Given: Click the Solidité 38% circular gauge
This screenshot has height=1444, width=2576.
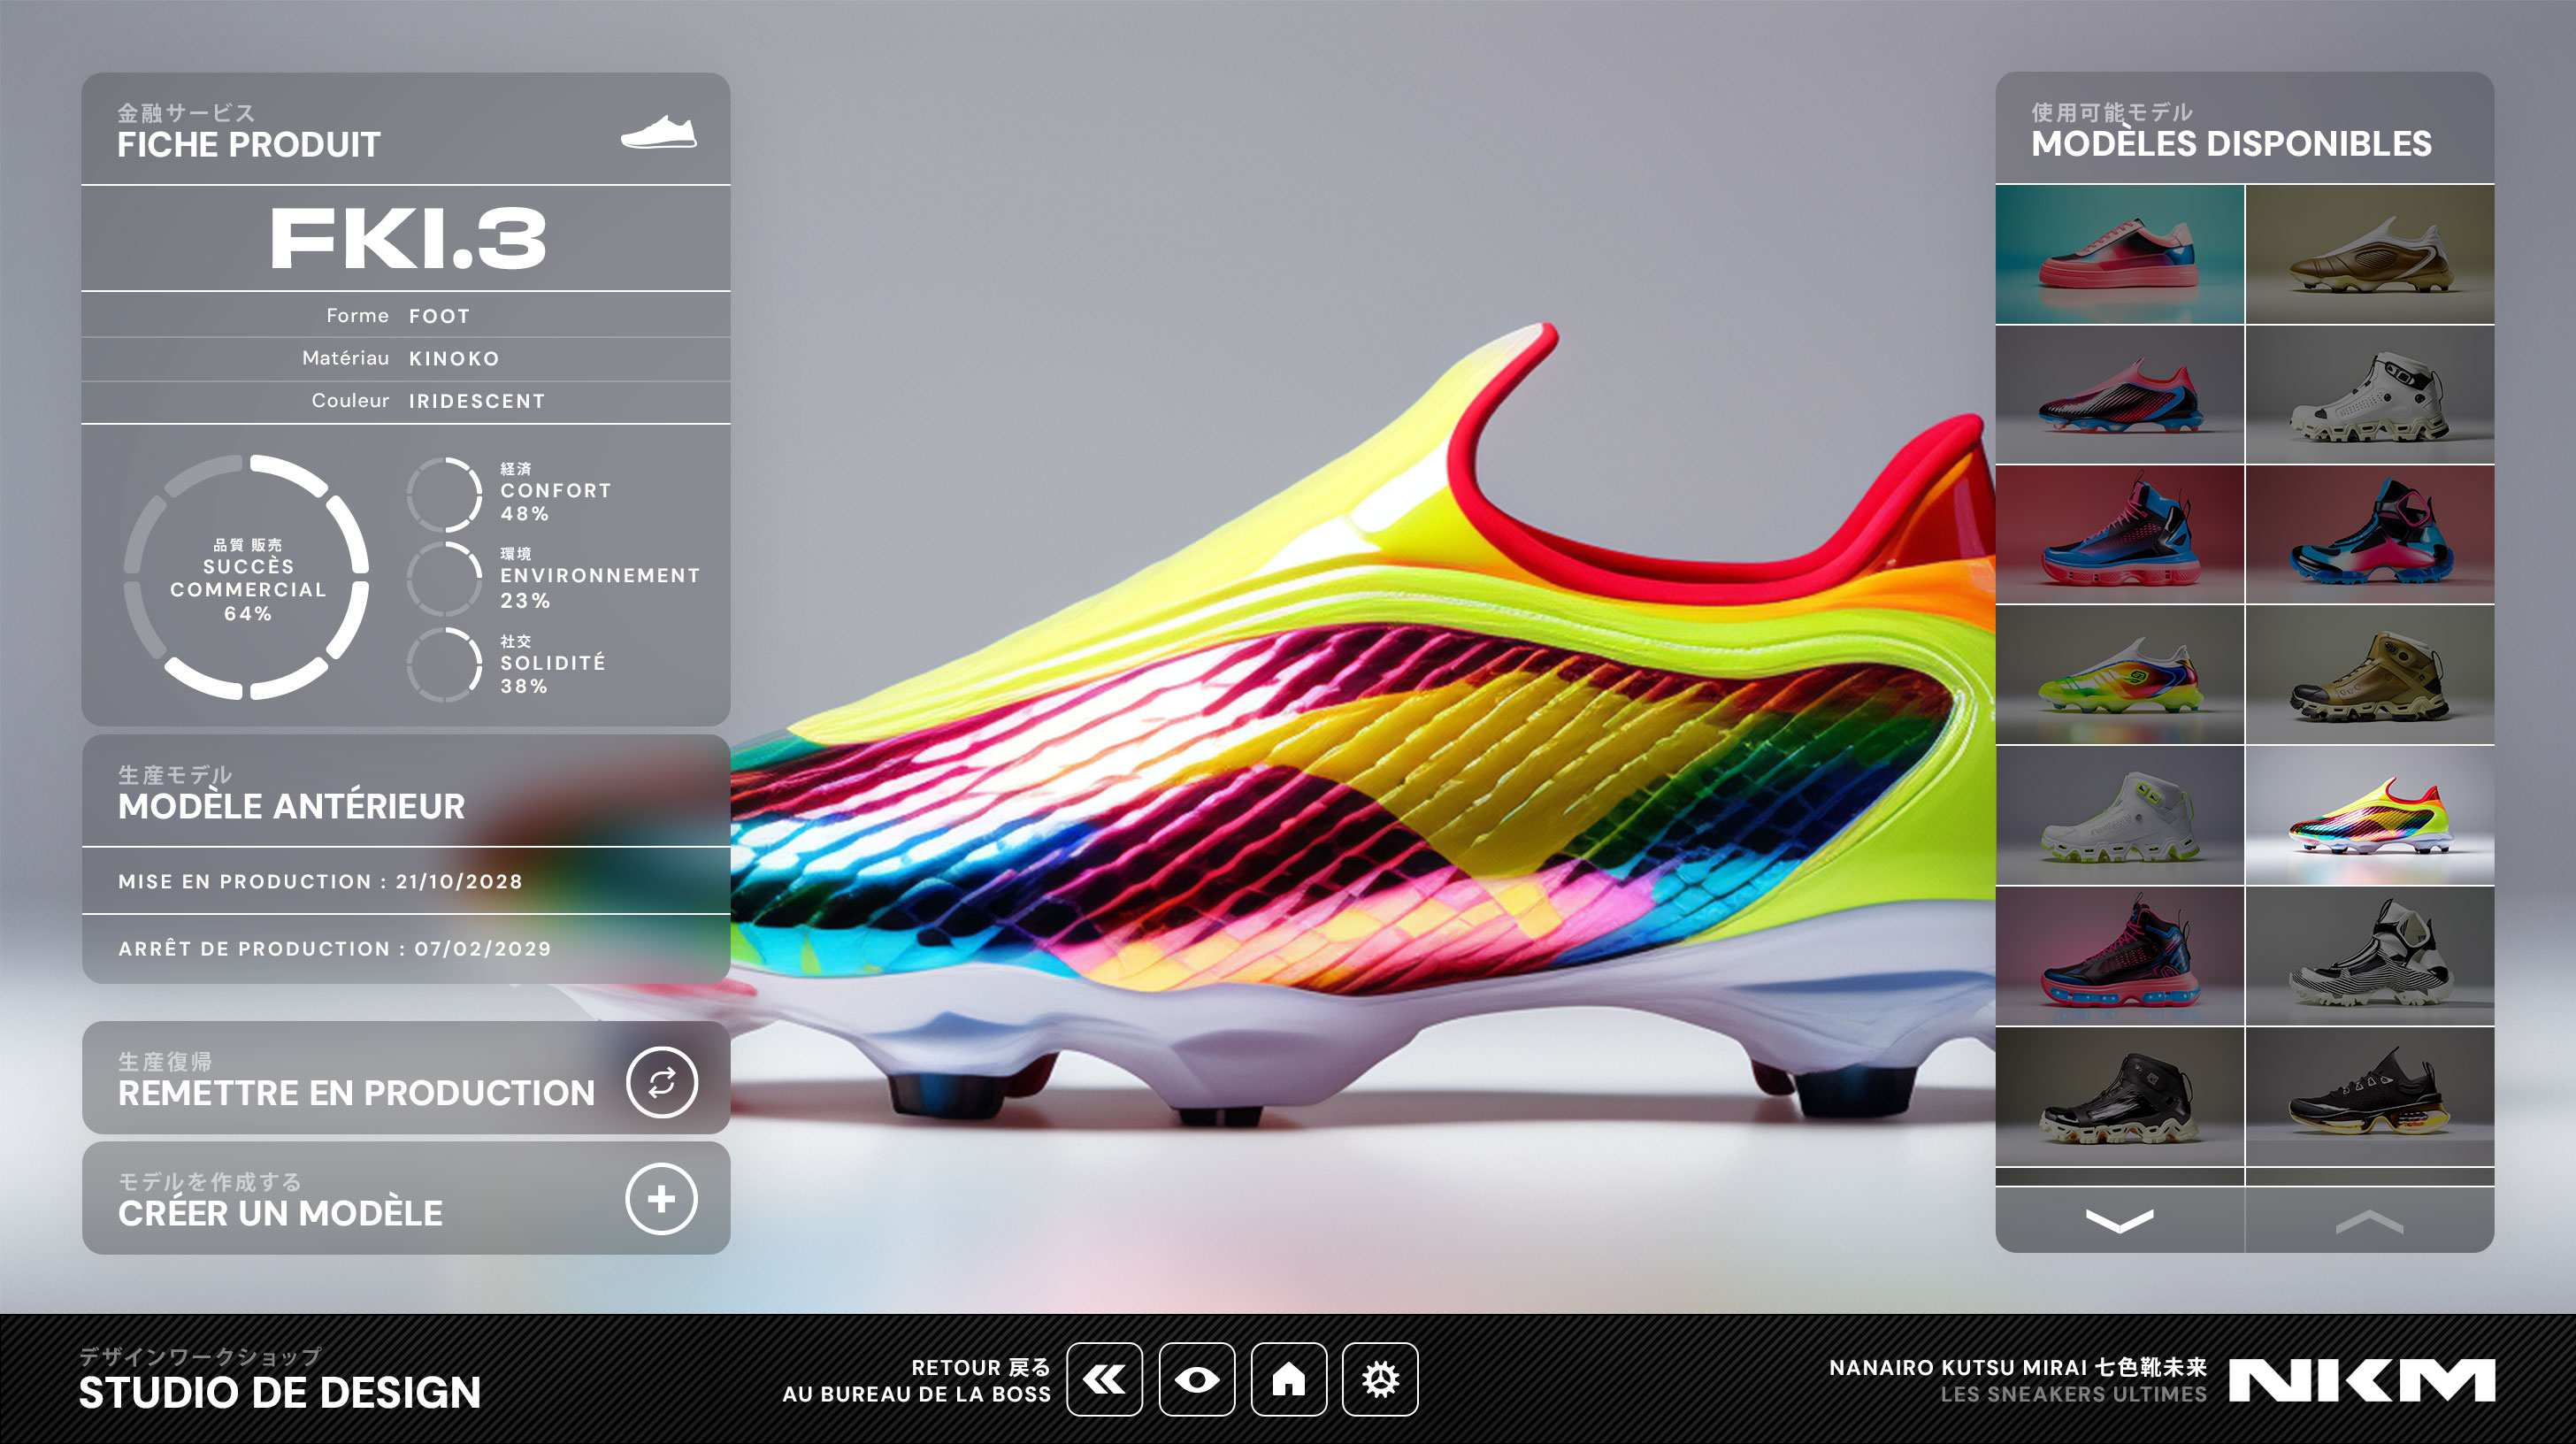Looking at the screenshot, I should point(444,664).
